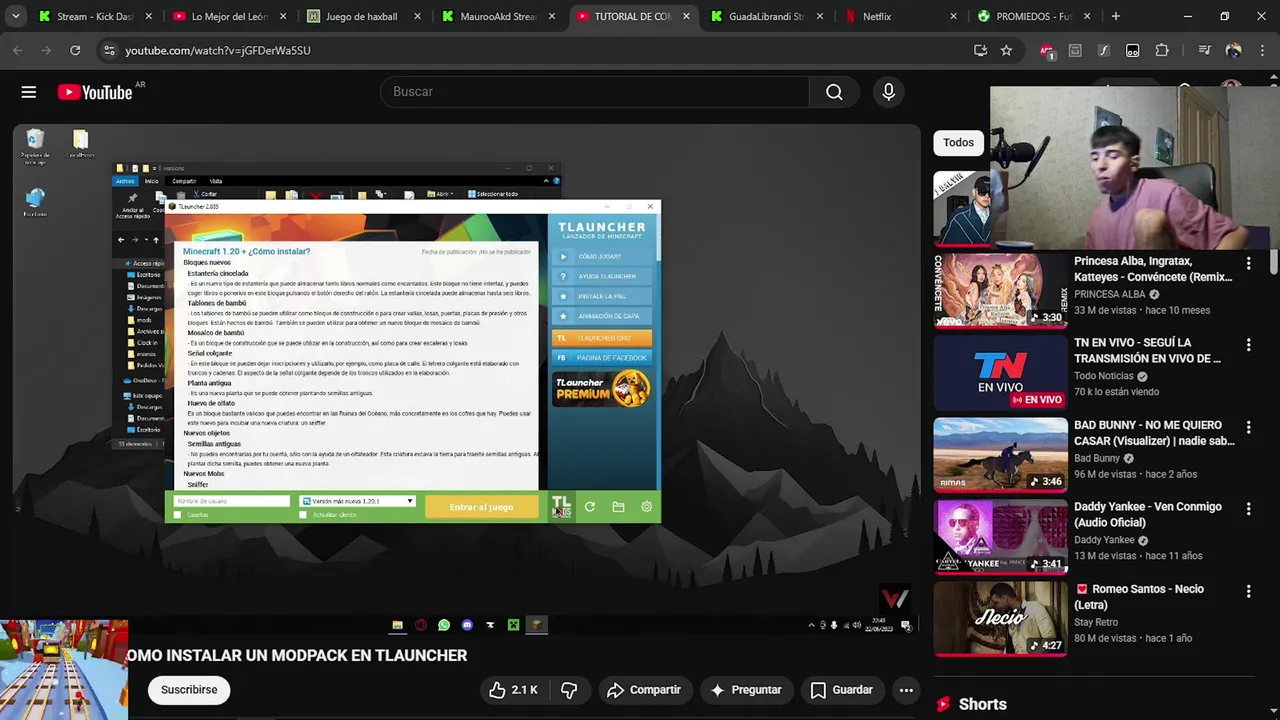Click the Guardar save button
This screenshot has height=720, width=1280.
pos(842,690)
